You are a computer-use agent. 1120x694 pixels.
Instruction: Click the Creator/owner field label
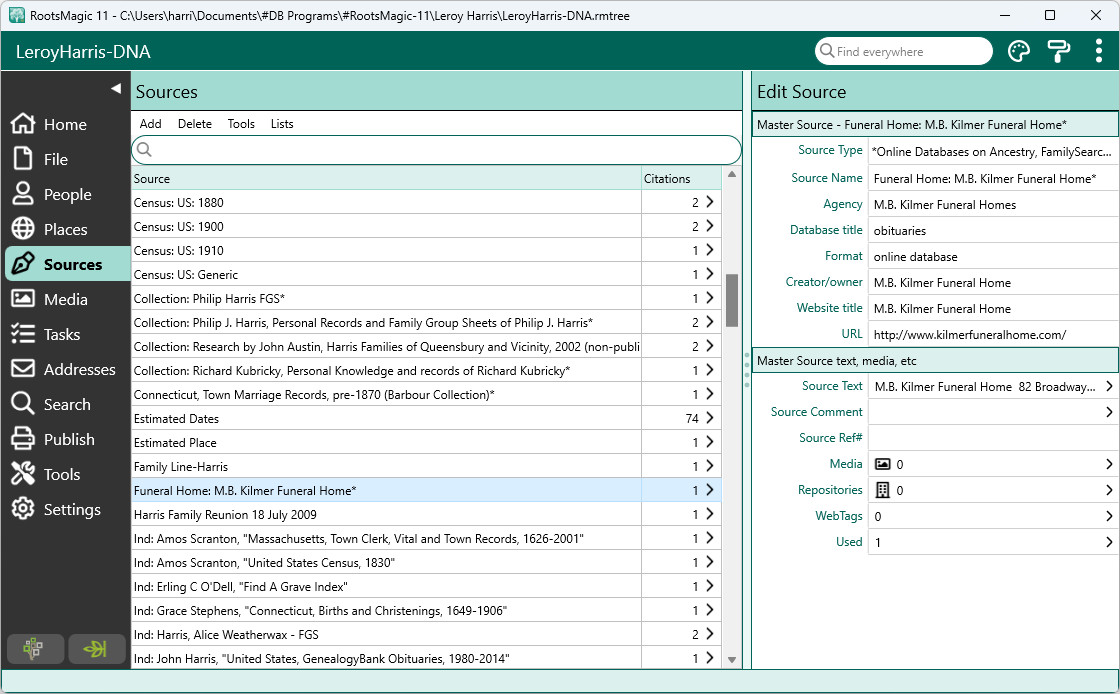point(824,282)
